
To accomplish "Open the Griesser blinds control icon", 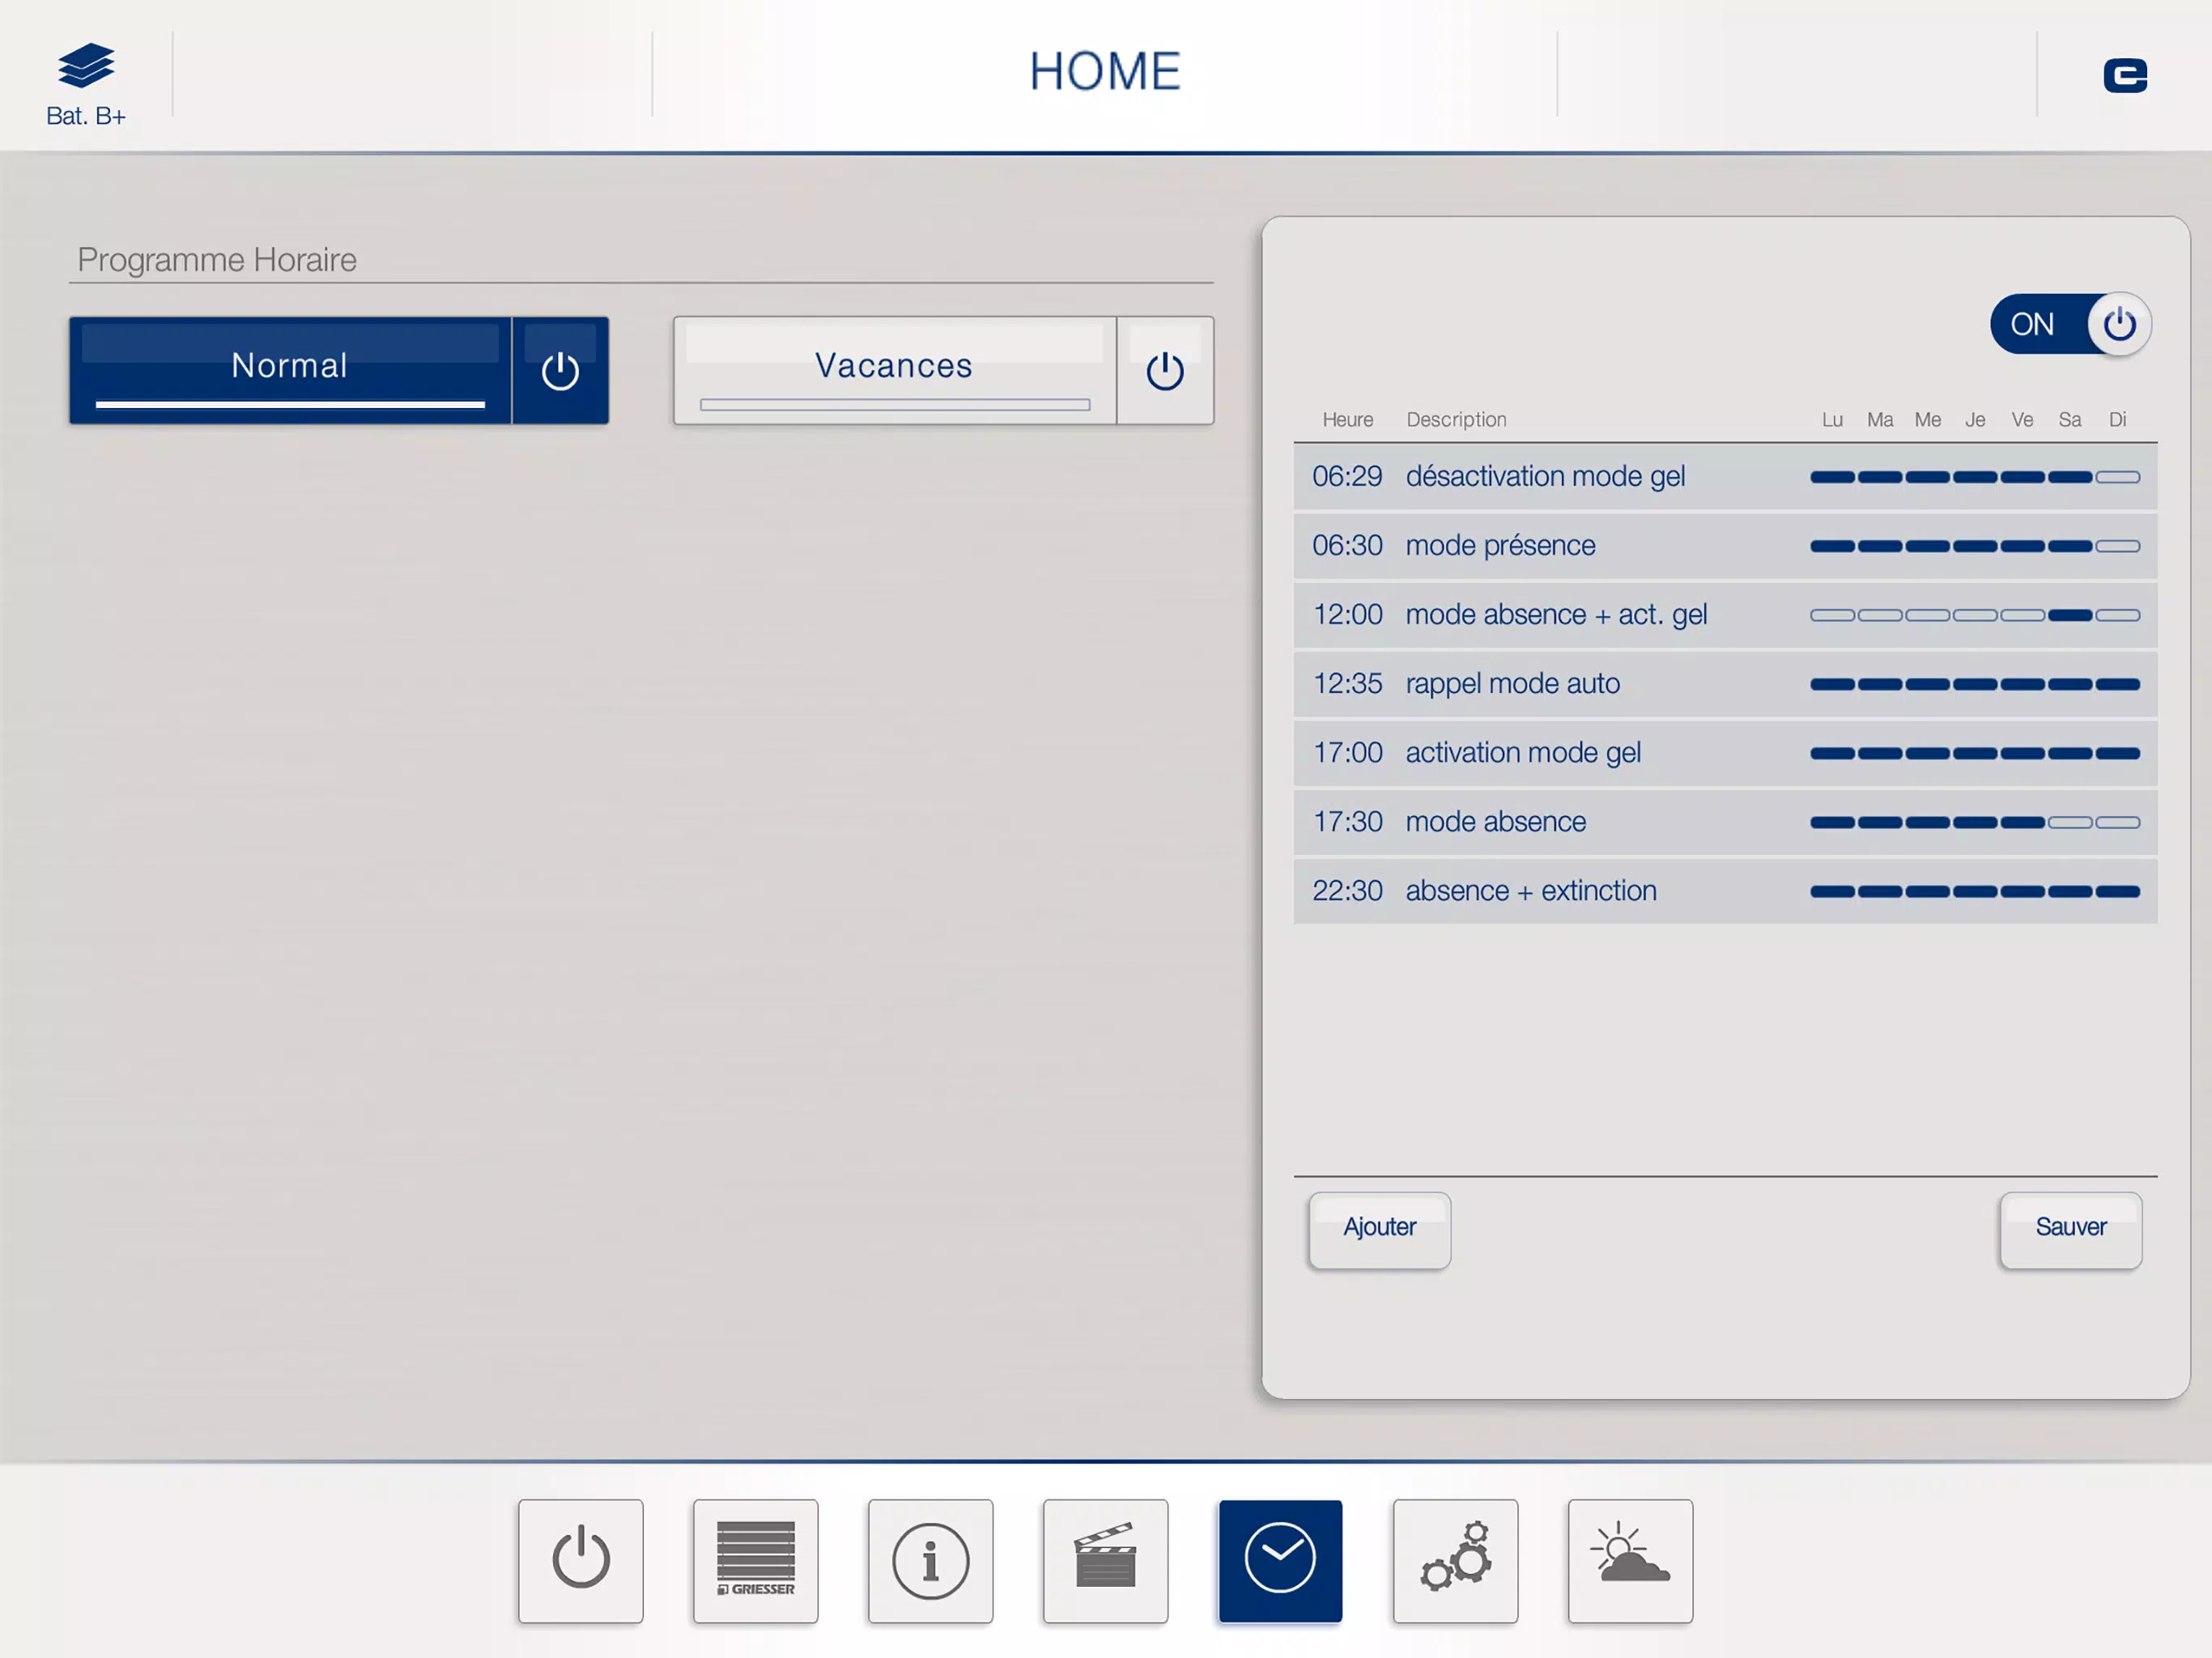I will click(755, 1559).
